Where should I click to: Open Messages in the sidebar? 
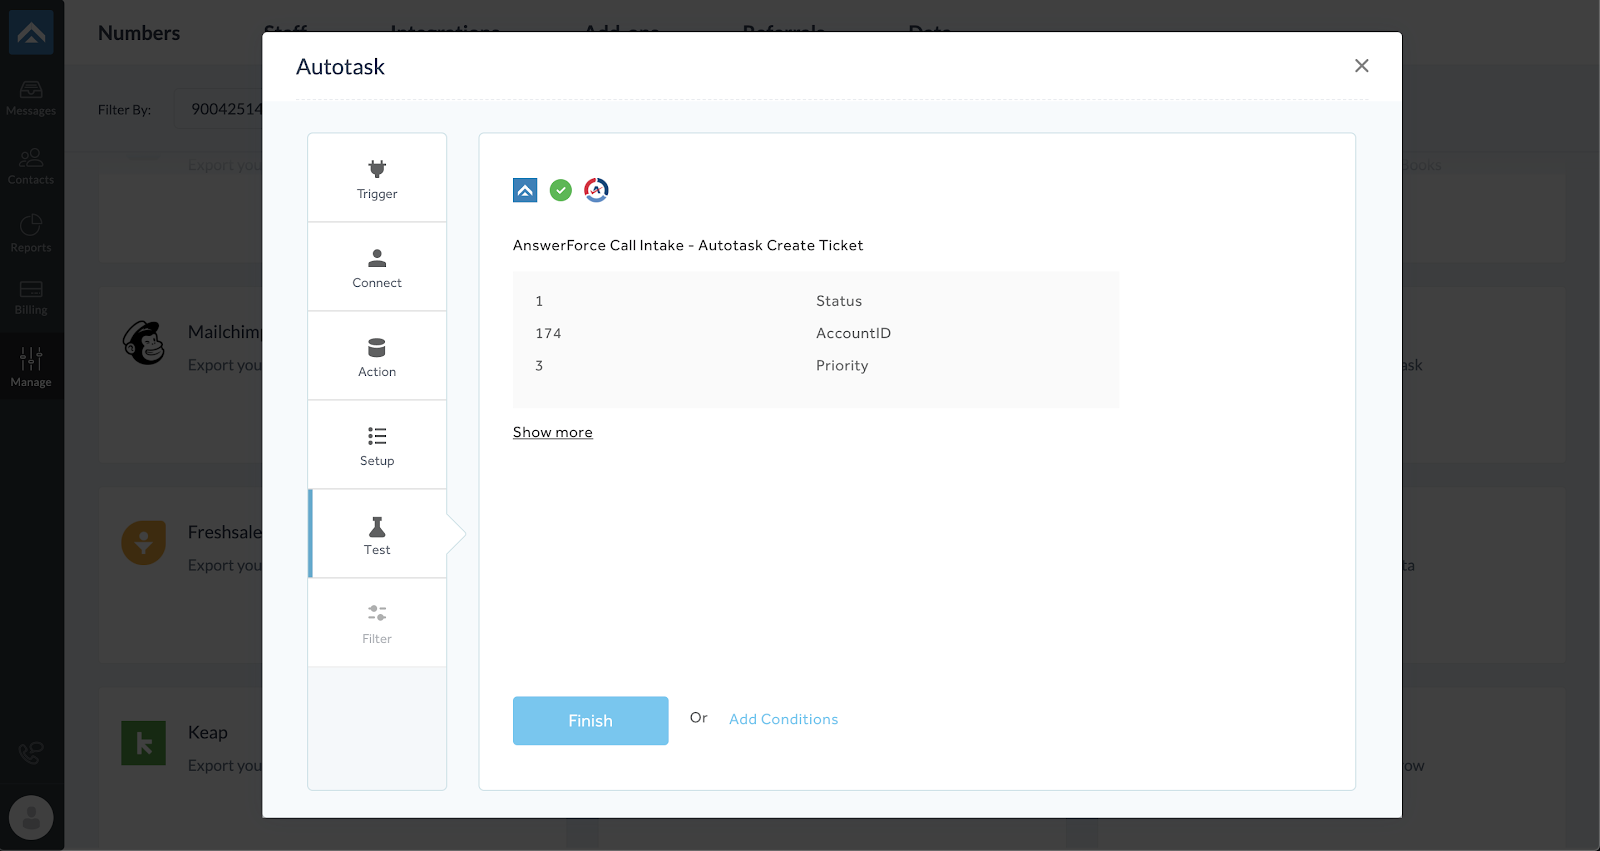click(x=31, y=98)
